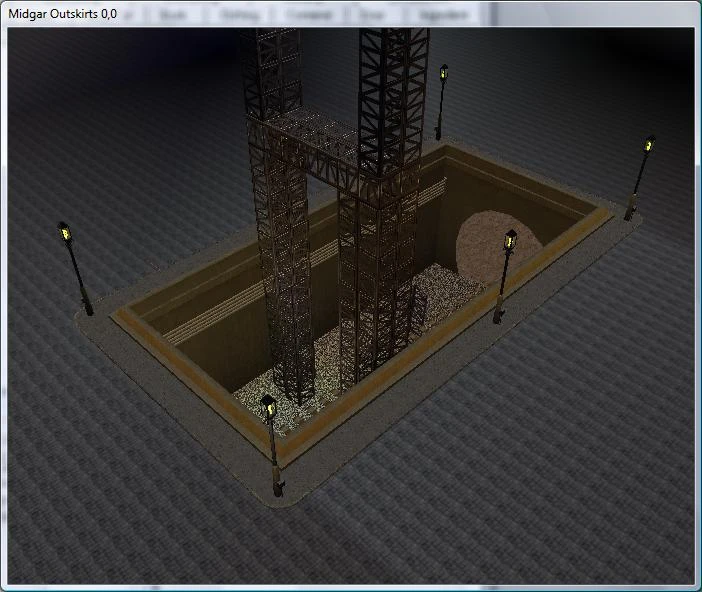Select the street lamp behind the lattice tower
Screen dimensions: 702x592
[441, 102]
